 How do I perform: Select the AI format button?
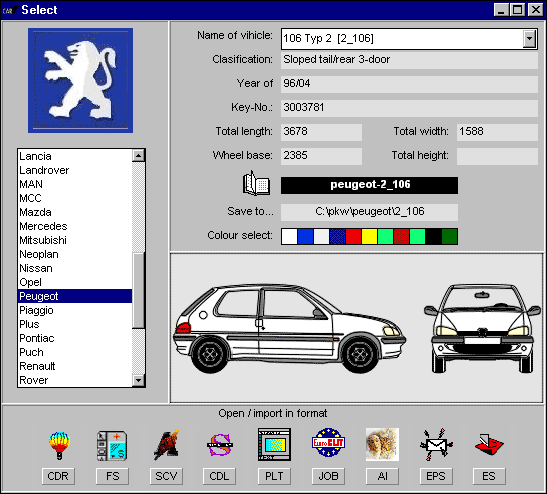click(x=382, y=476)
